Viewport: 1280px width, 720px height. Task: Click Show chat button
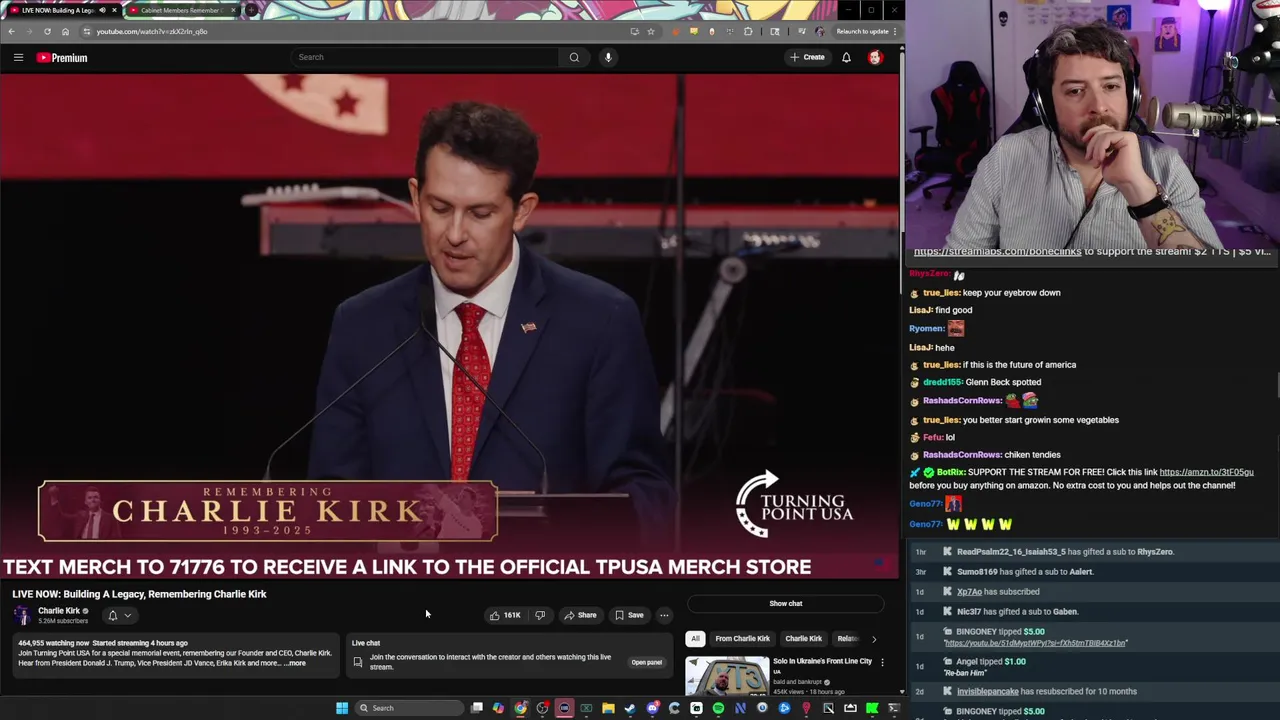click(x=786, y=603)
